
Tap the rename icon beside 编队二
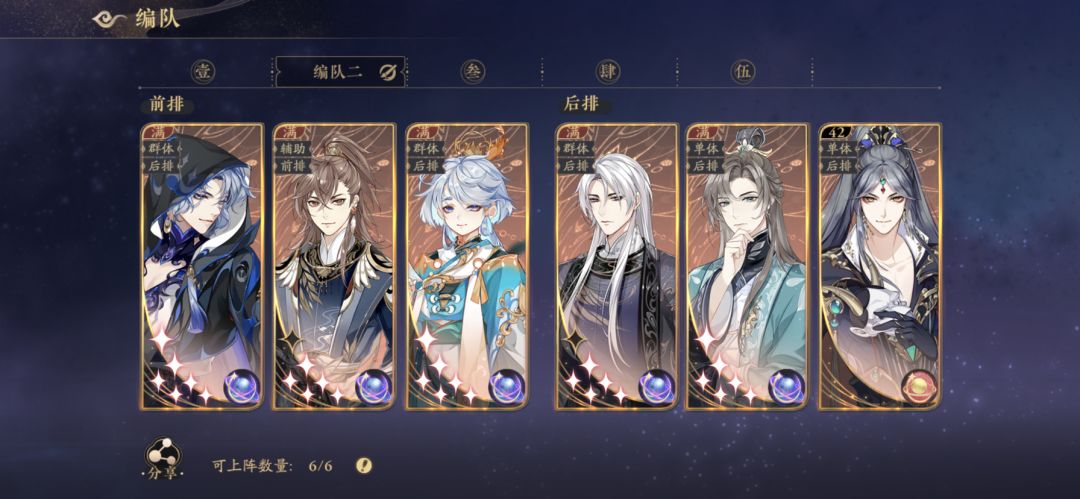(x=388, y=72)
